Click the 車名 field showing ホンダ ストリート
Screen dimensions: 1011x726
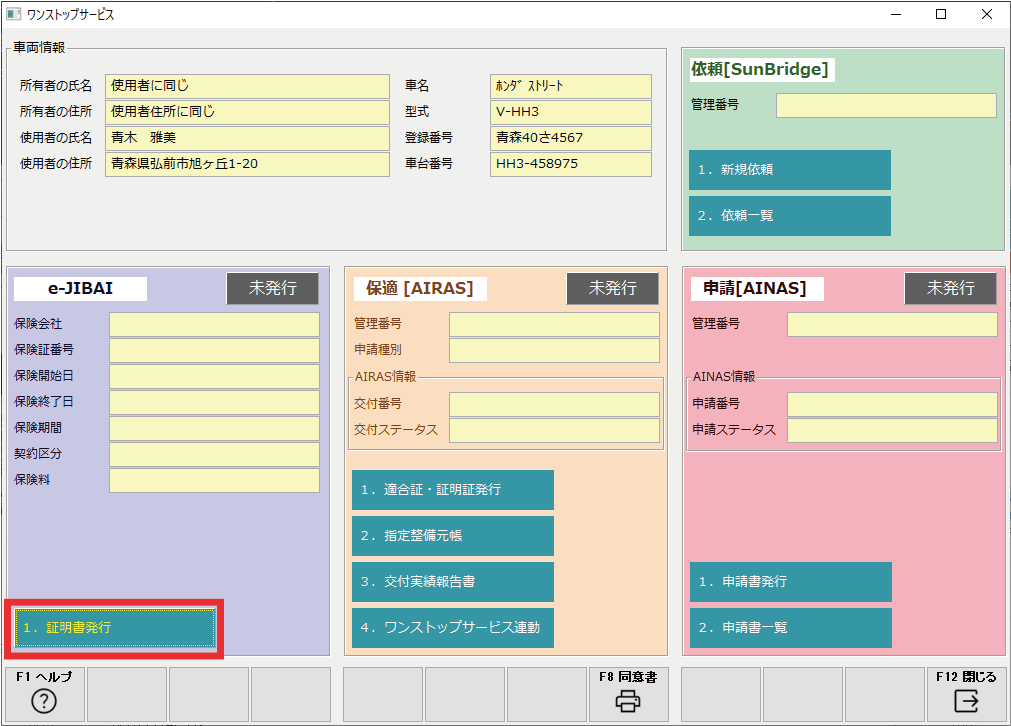571,86
